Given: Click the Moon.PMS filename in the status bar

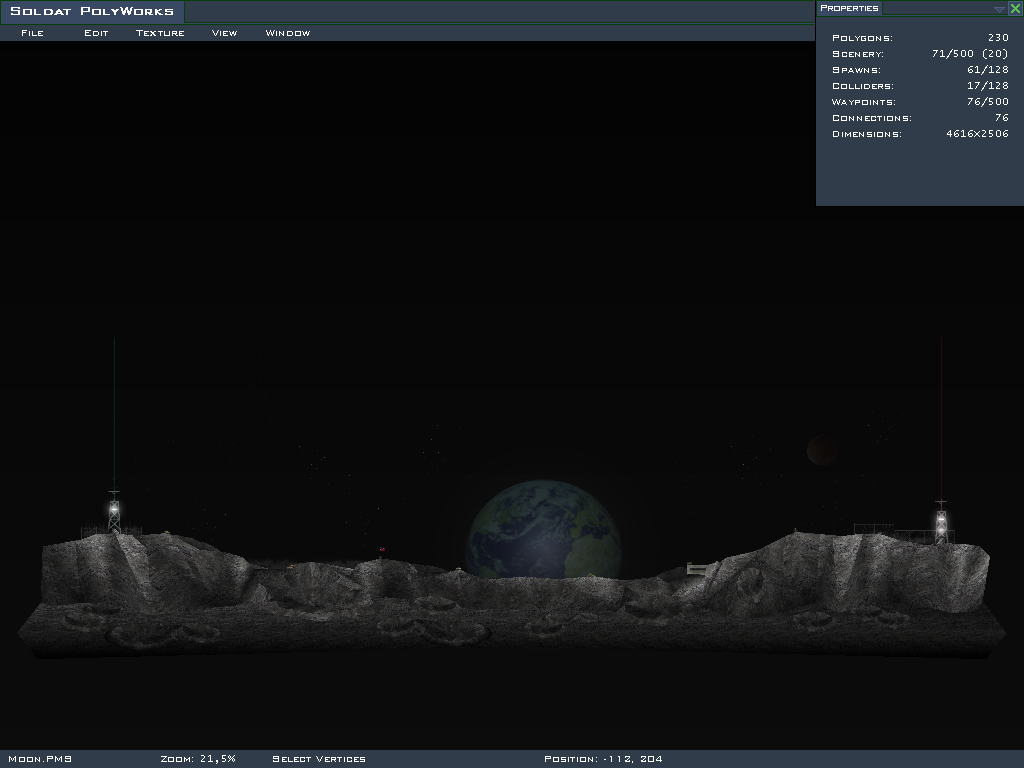Looking at the screenshot, I should [33, 759].
